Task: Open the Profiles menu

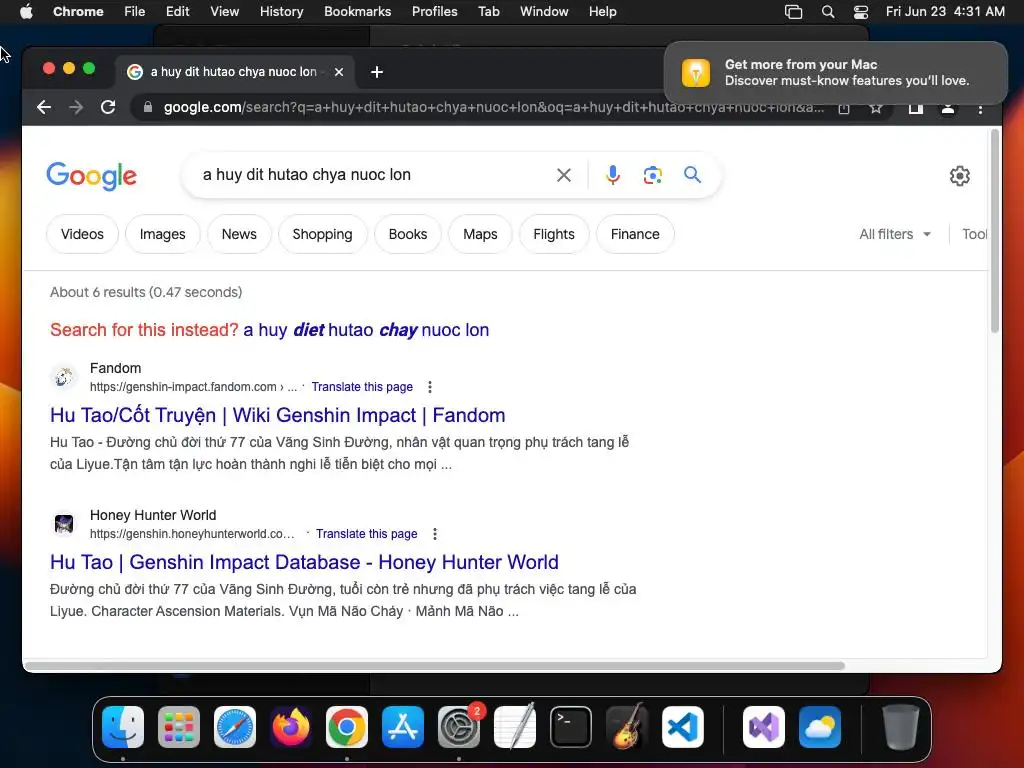Action: [x=434, y=12]
